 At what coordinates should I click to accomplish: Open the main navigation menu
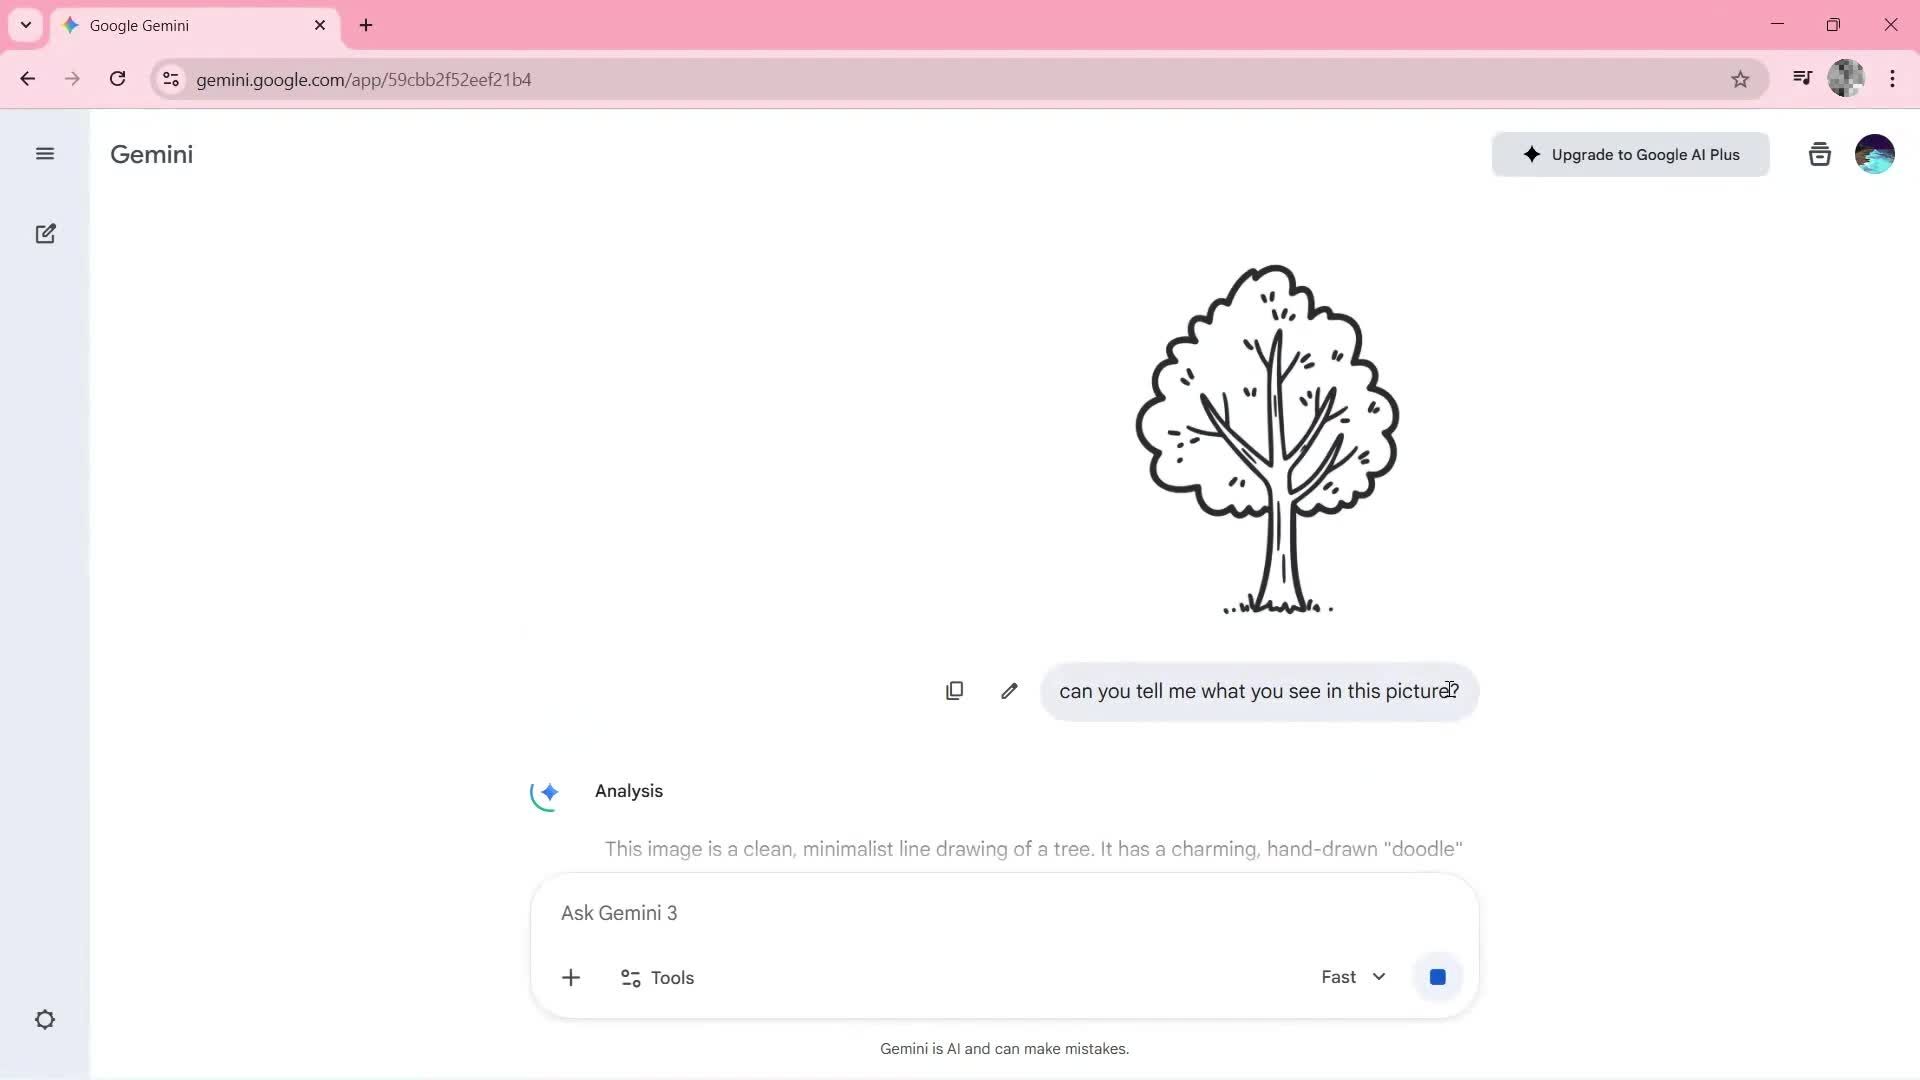[x=45, y=153]
